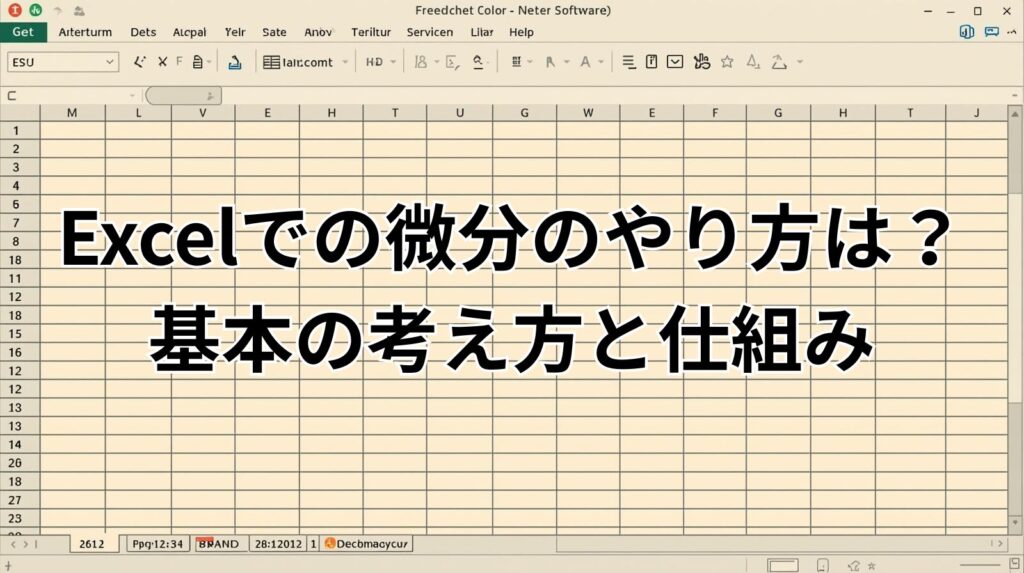Click the three-line list icon in toolbar

[x=628, y=62]
